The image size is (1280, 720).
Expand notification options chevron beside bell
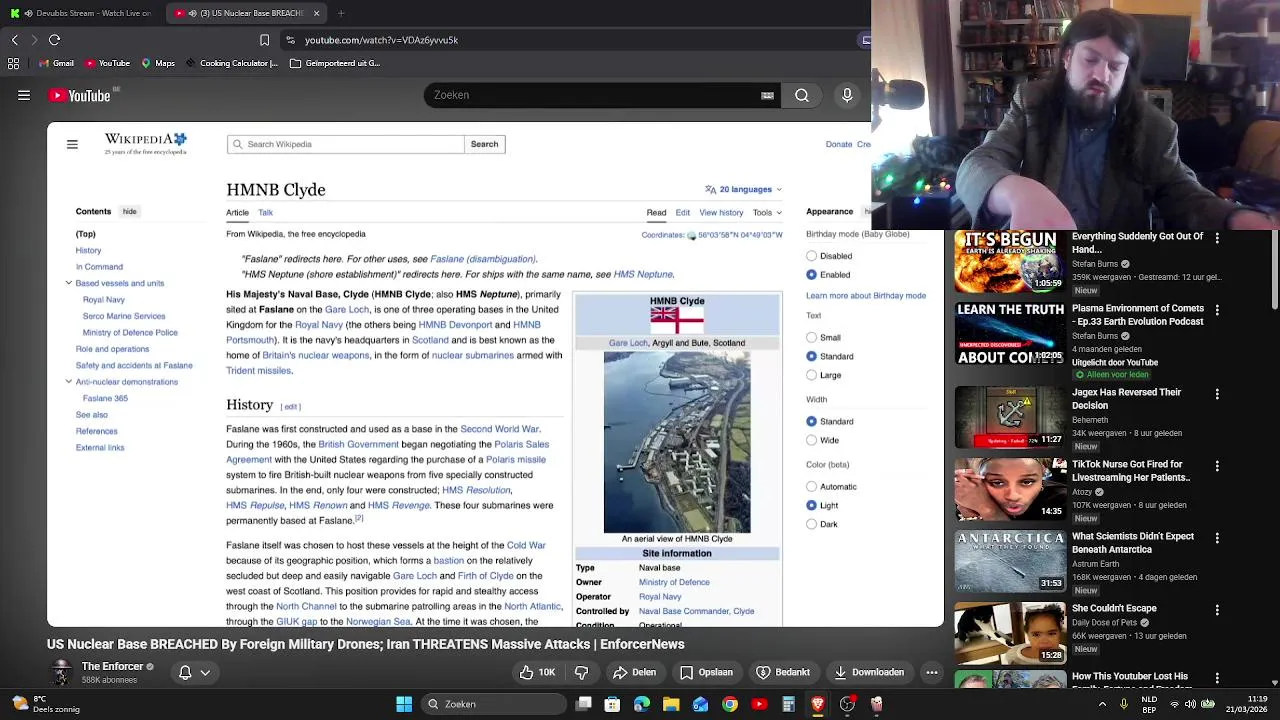pyautogui.click(x=205, y=672)
